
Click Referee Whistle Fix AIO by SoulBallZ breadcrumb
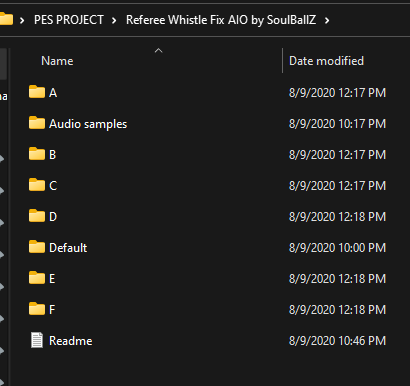click(x=221, y=20)
